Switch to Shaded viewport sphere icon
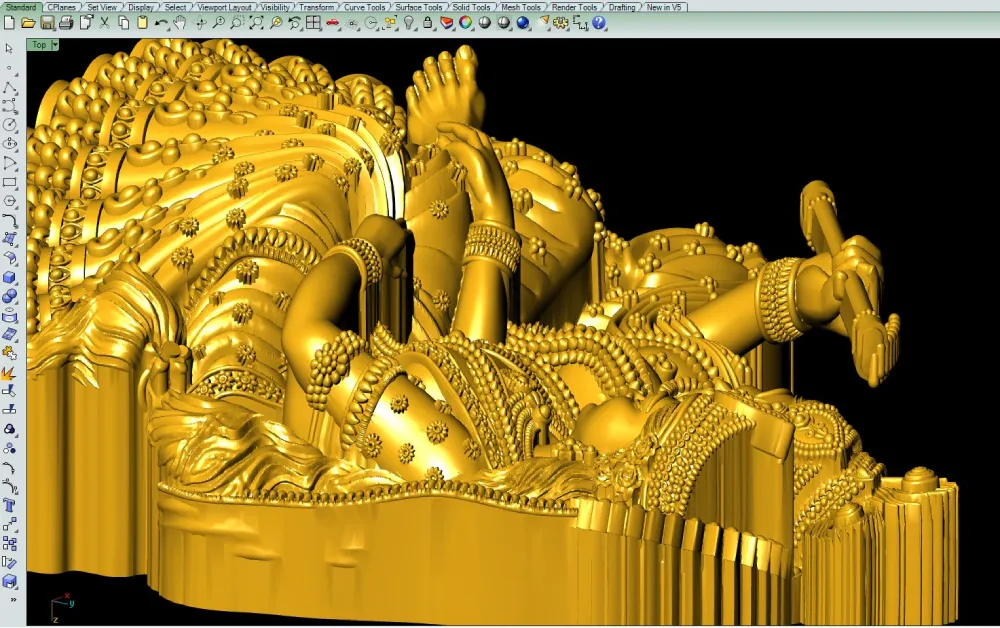Screen dimensions: 1000x628 [x=485, y=23]
